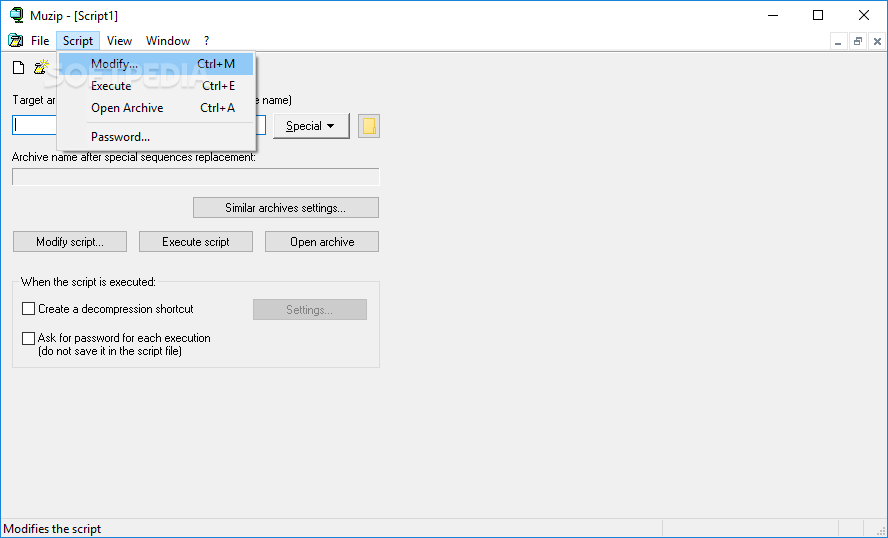The image size is (888, 538).
Task: Open the File menu
Action: [40, 41]
